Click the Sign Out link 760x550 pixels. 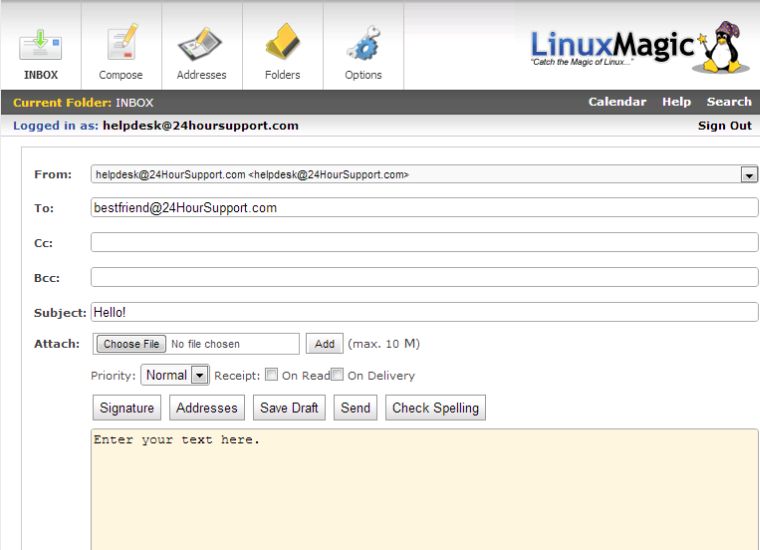(x=724, y=126)
